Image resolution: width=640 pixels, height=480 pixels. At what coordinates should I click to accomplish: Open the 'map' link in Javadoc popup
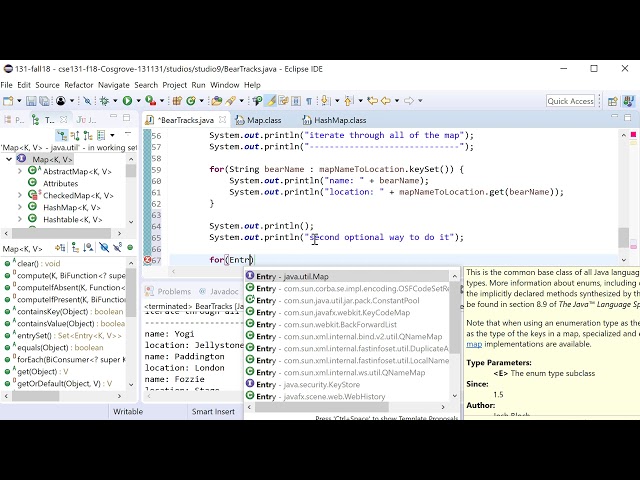[474, 344]
